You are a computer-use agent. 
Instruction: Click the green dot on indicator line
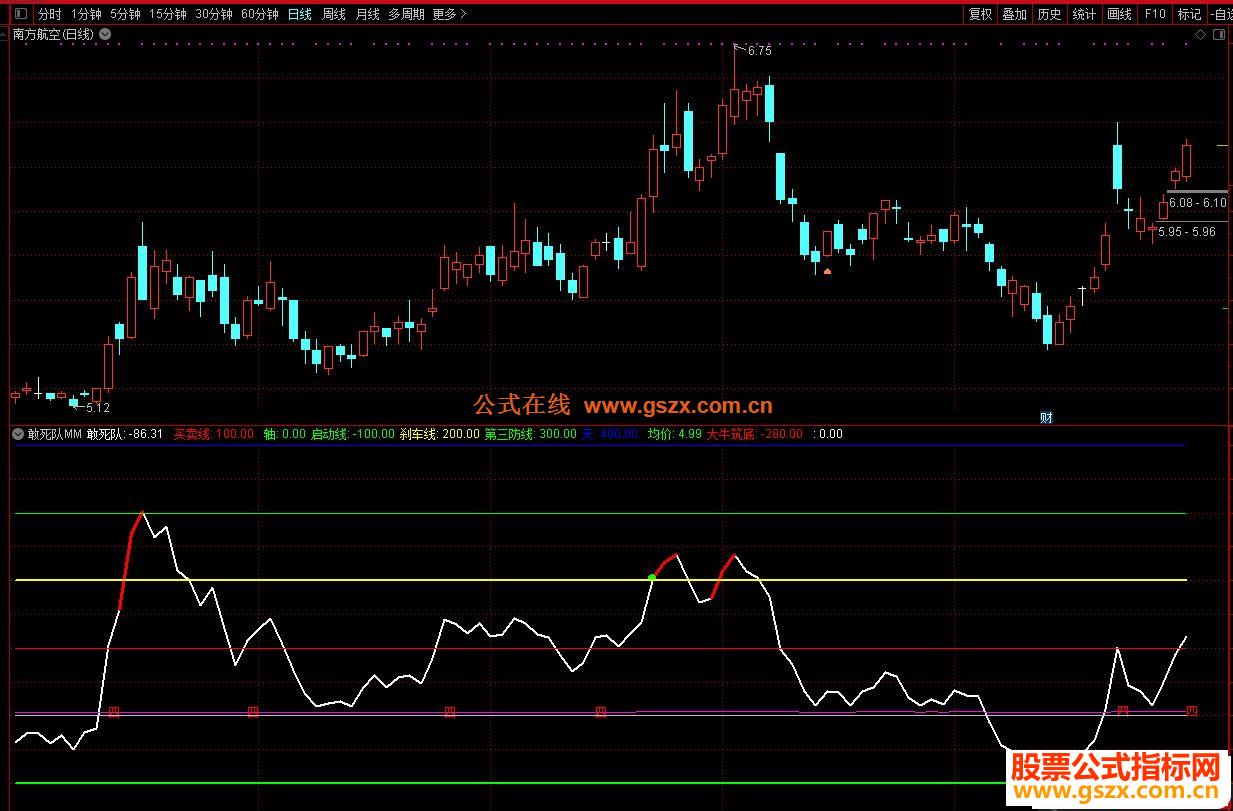(x=652, y=578)
